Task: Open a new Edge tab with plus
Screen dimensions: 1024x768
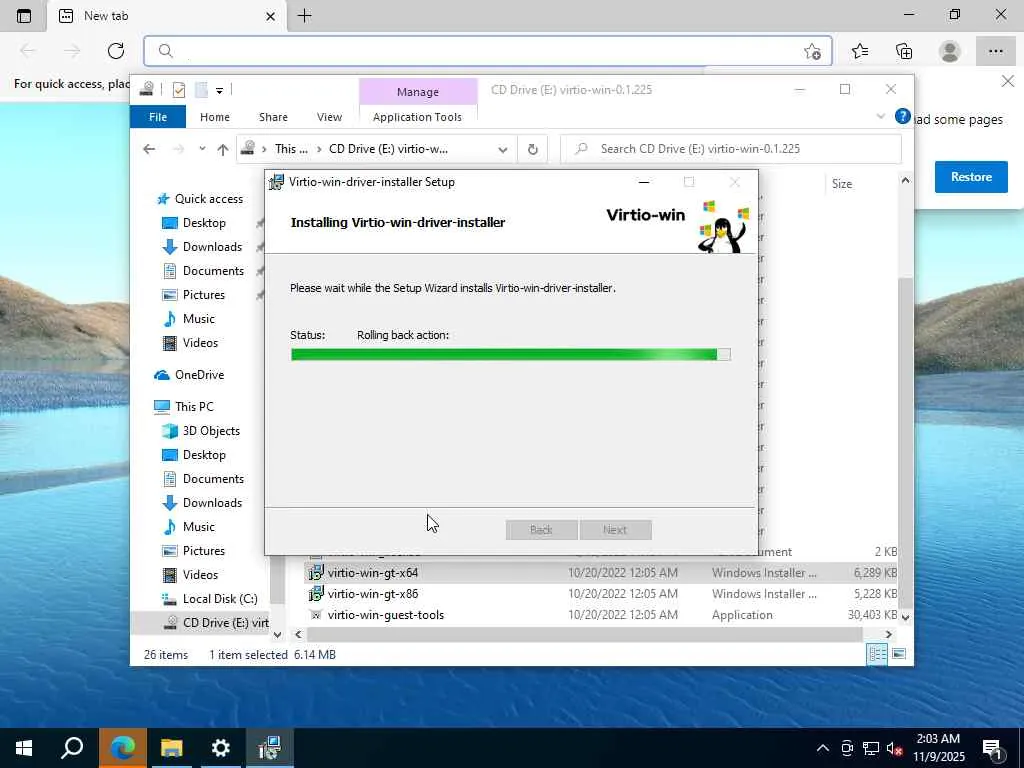Action: (304, 16)
